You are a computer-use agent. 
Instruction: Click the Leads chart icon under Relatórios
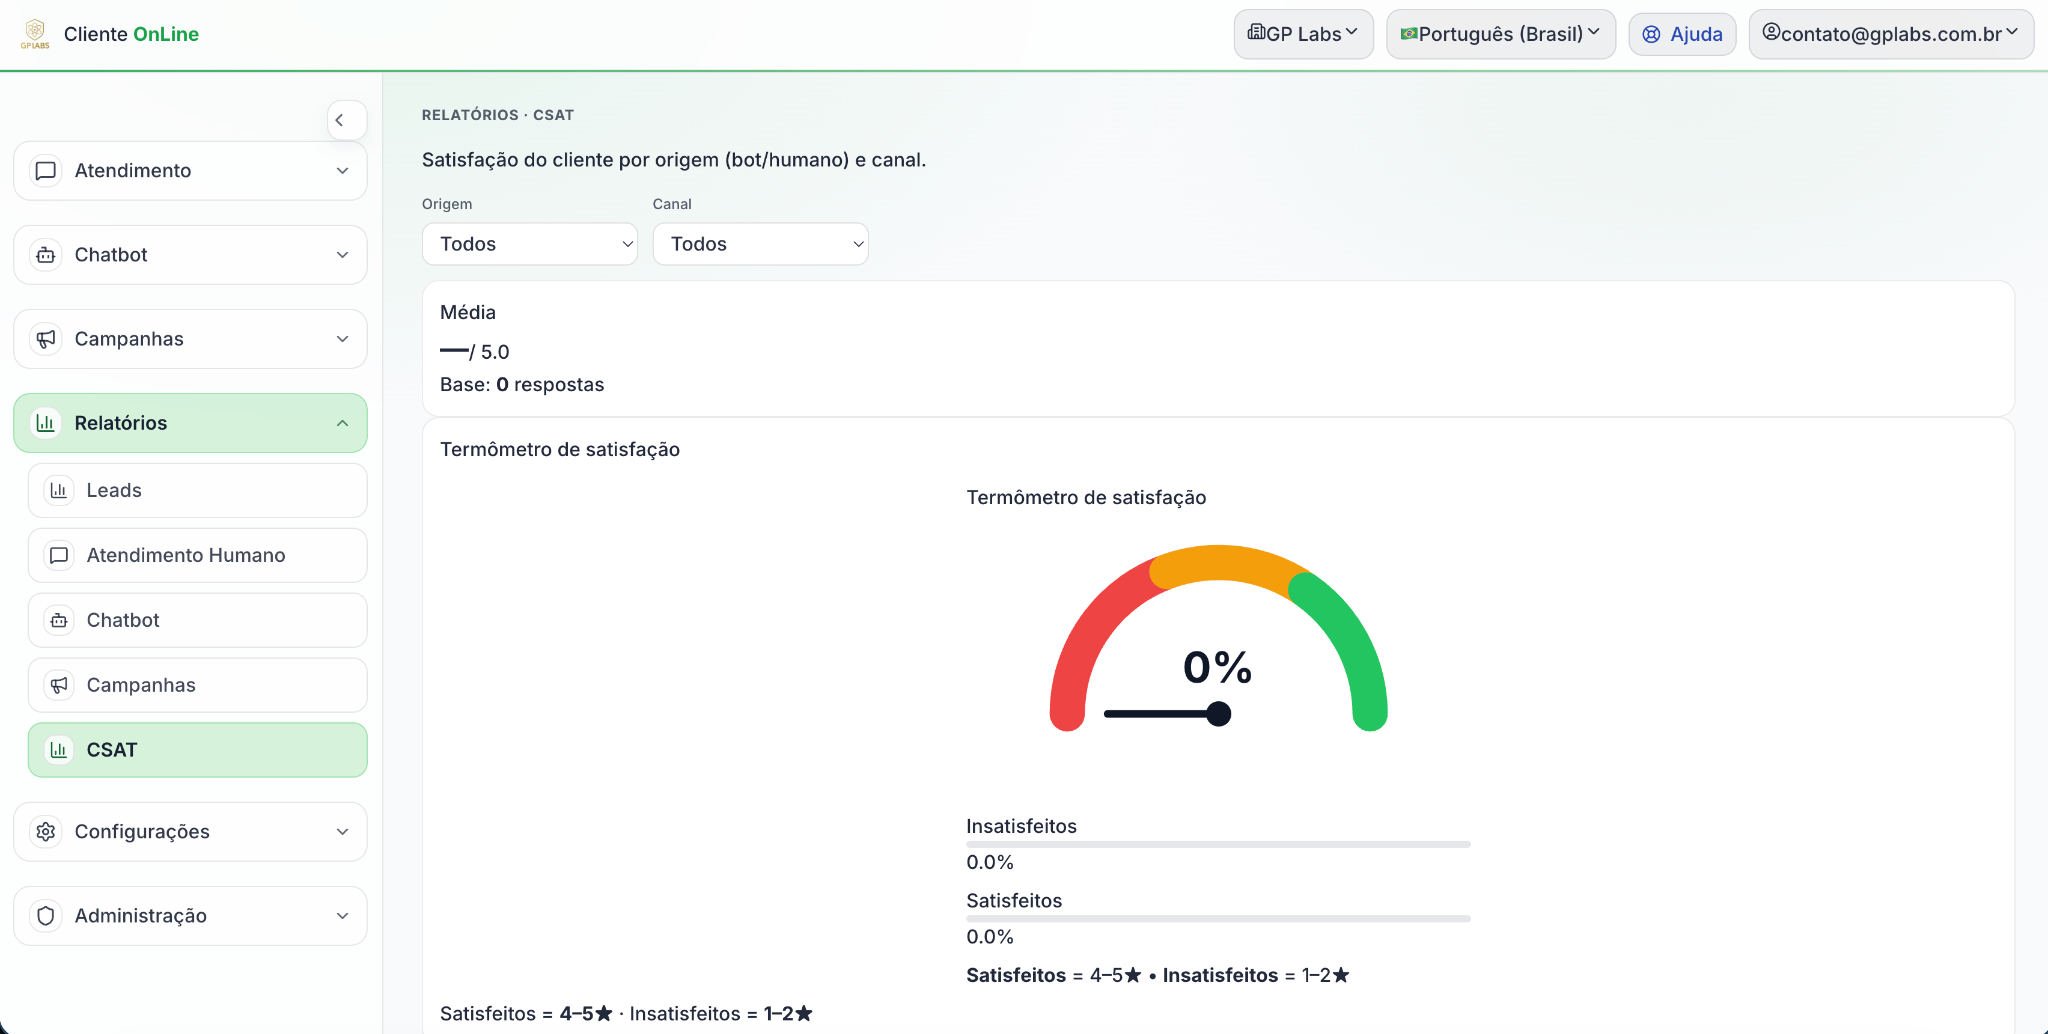pyautogui.click(x=59, y=490)
